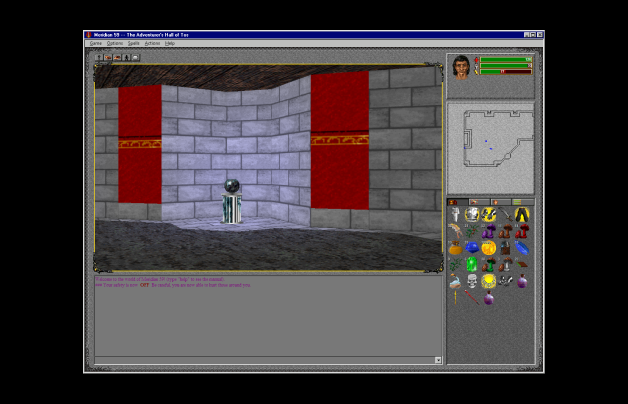Screen dimensions: 628x404
Task: Select the long sword in inventory
Action: 505,215
